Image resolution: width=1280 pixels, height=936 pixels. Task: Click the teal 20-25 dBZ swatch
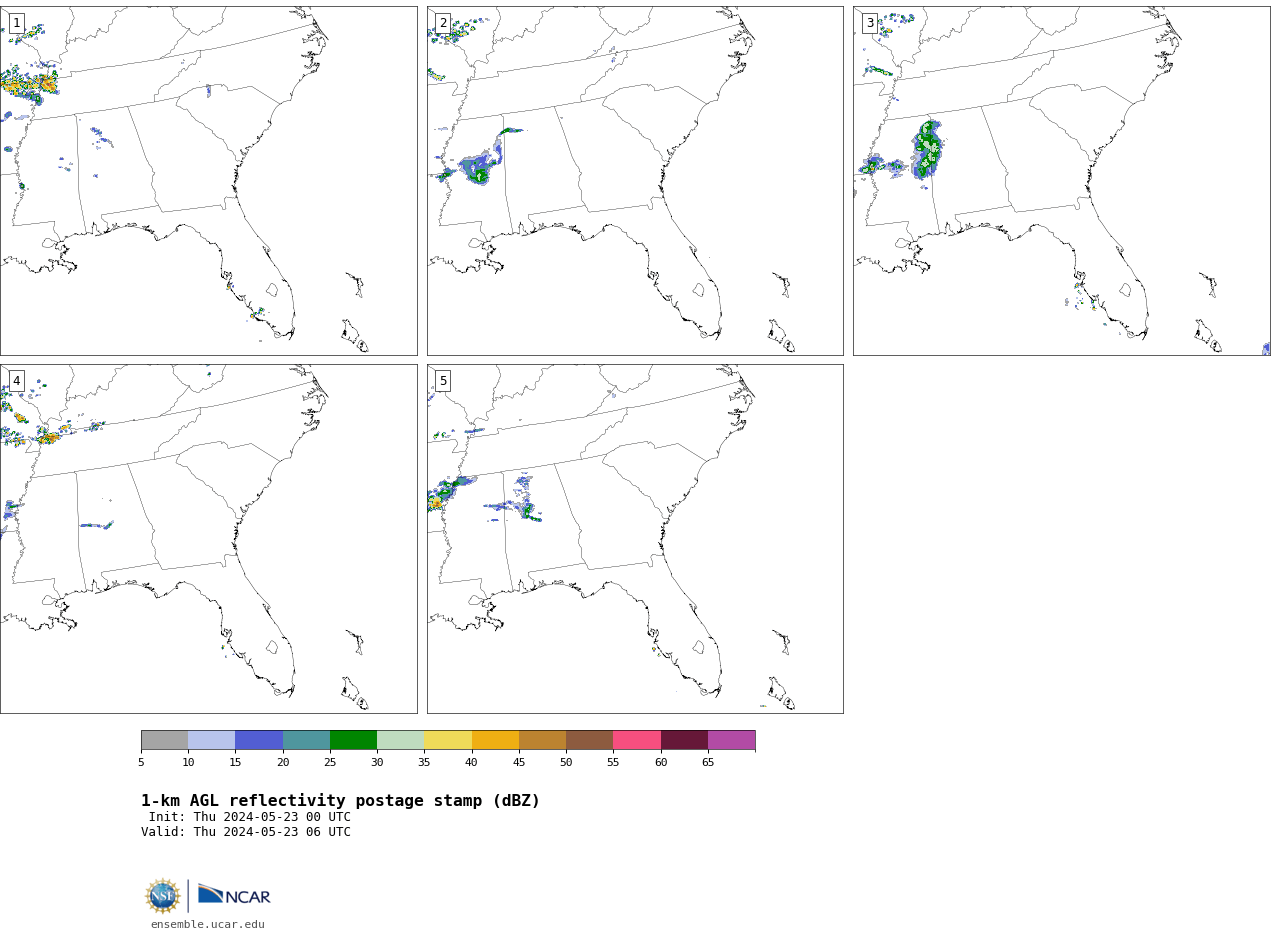tap(306, 740)
